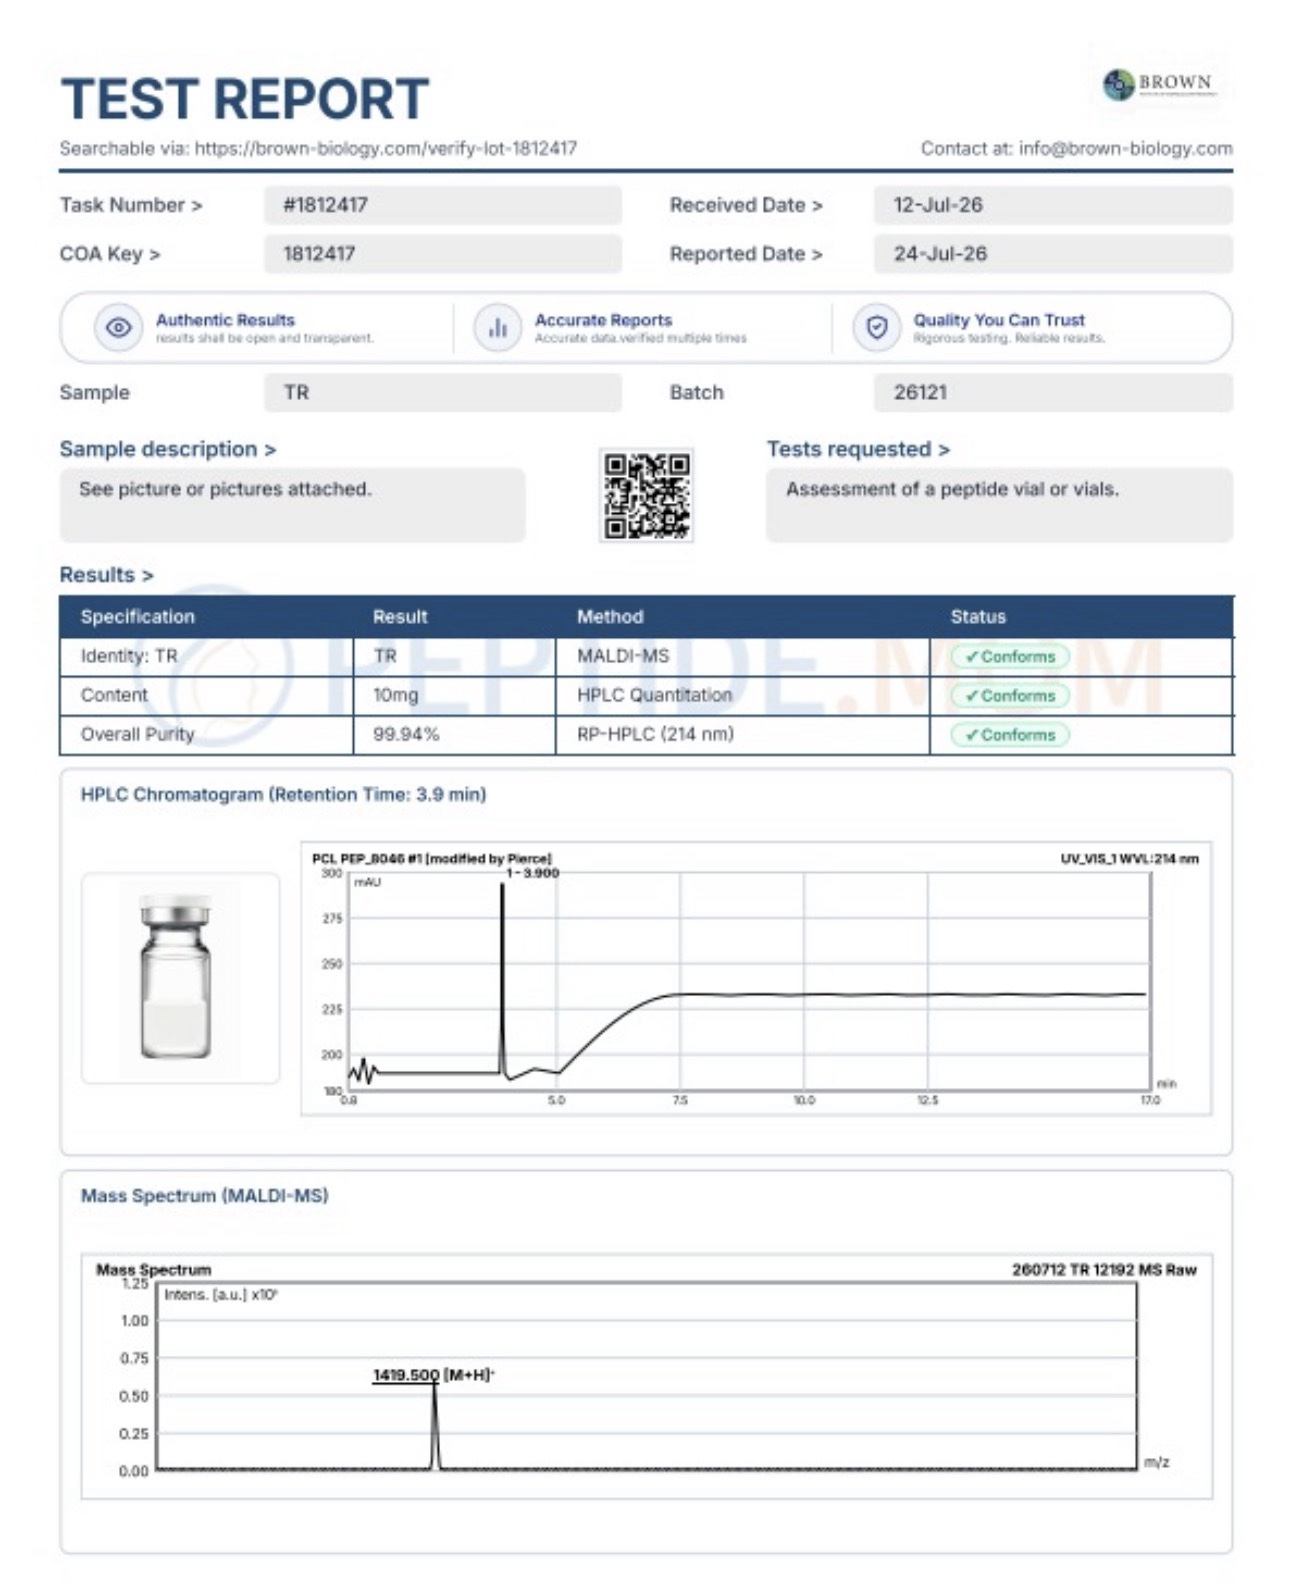
Task: Click the "HPLC Chromatogram (Retention Time: 3.9 min)" heading
Action: click(283, 794)
